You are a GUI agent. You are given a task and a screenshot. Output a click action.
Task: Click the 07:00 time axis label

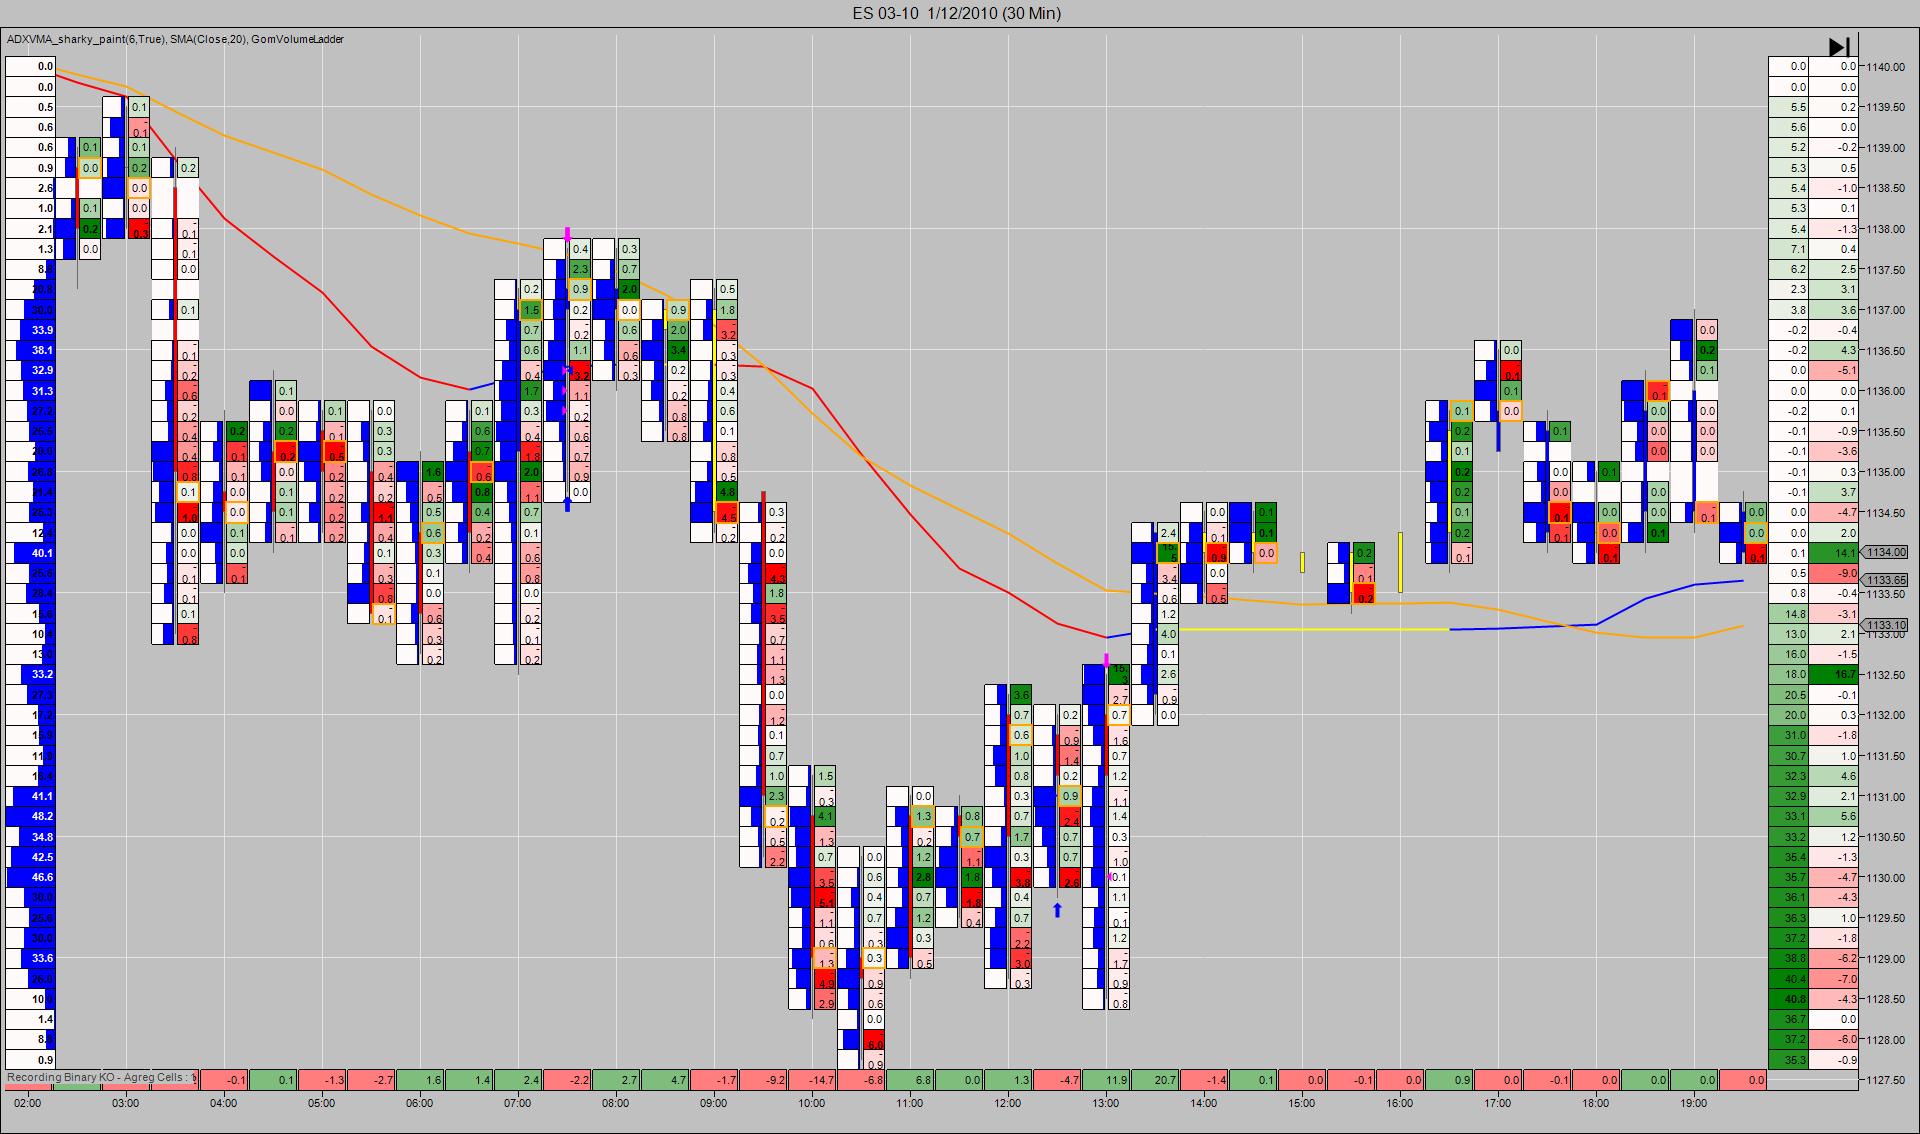[518, 1103]
